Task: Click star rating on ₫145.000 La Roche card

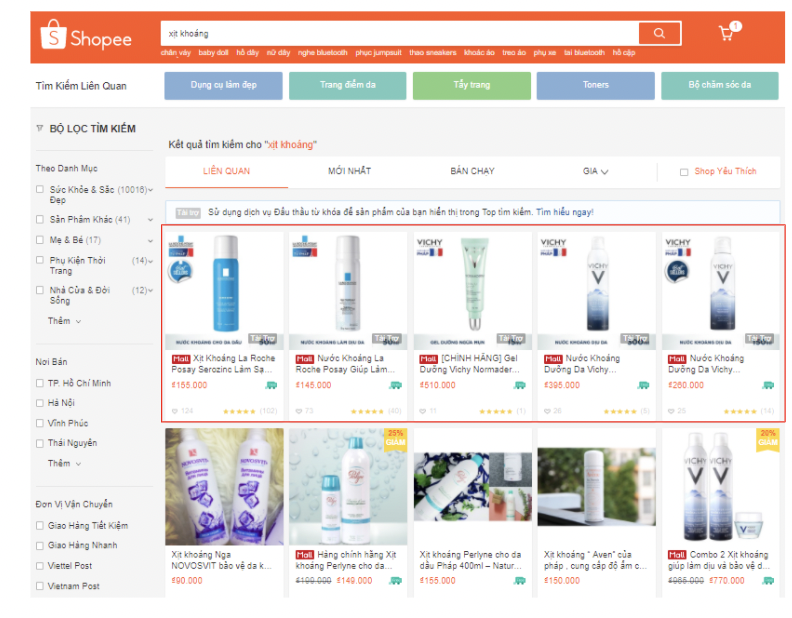Action: click(x=367, y=411)
